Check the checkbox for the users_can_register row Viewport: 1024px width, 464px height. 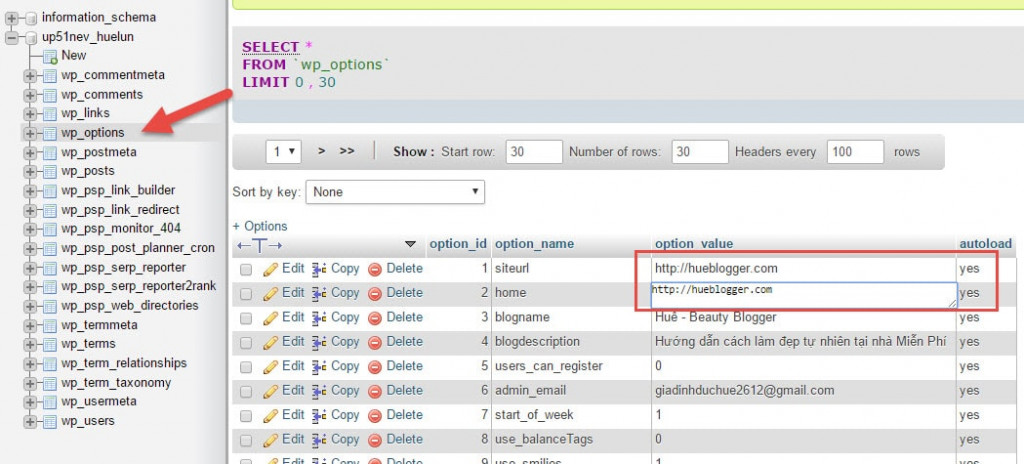(x=246, y=367)
